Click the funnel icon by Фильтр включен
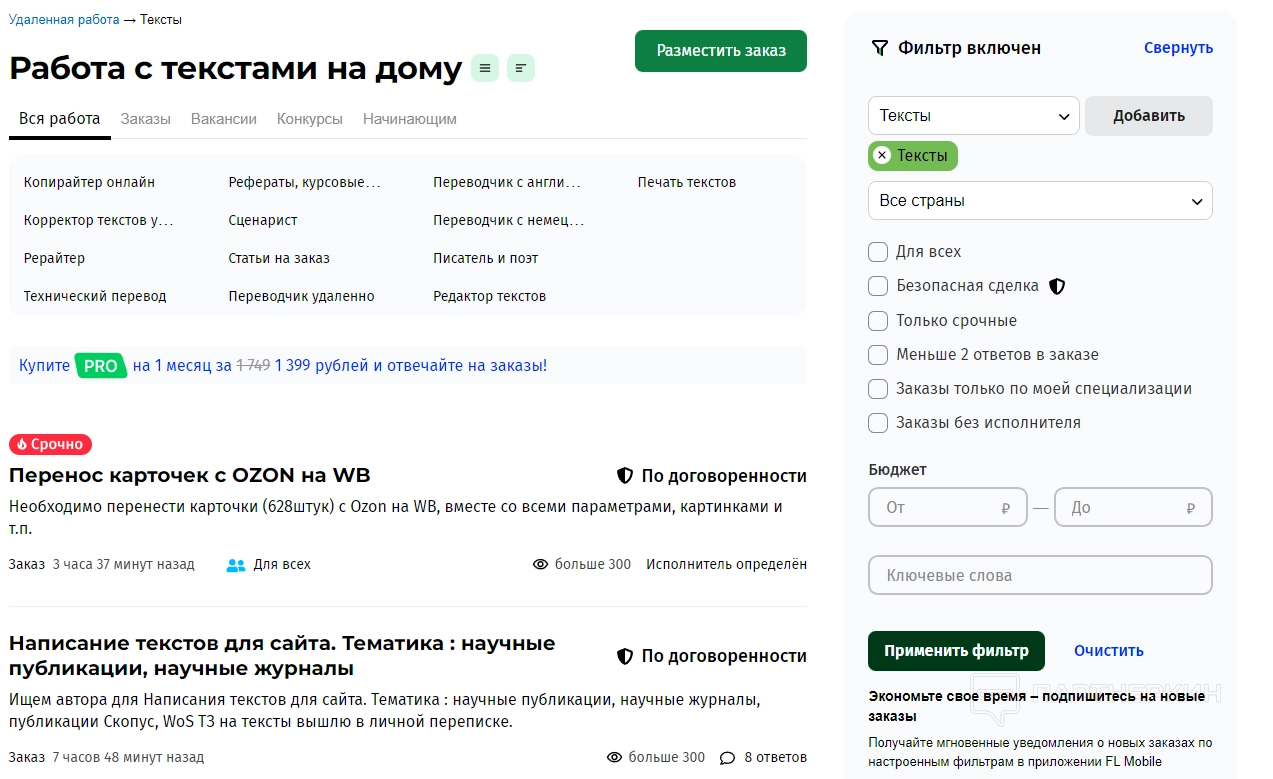This screenshot has height=779, width=1273. pos(880,48)
